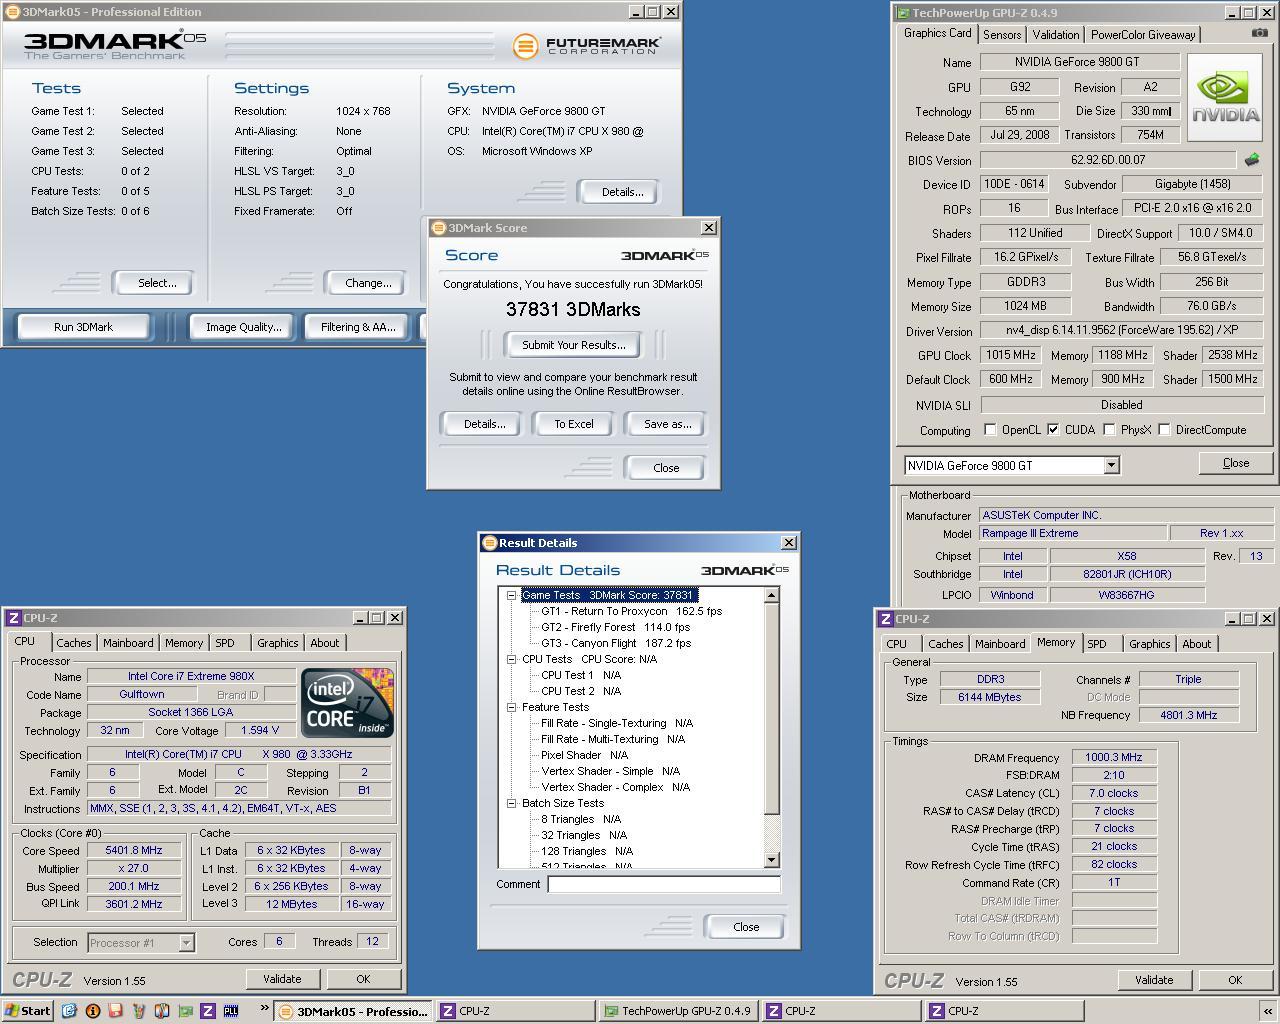Select the Pixel Shader N/A row

584,755
